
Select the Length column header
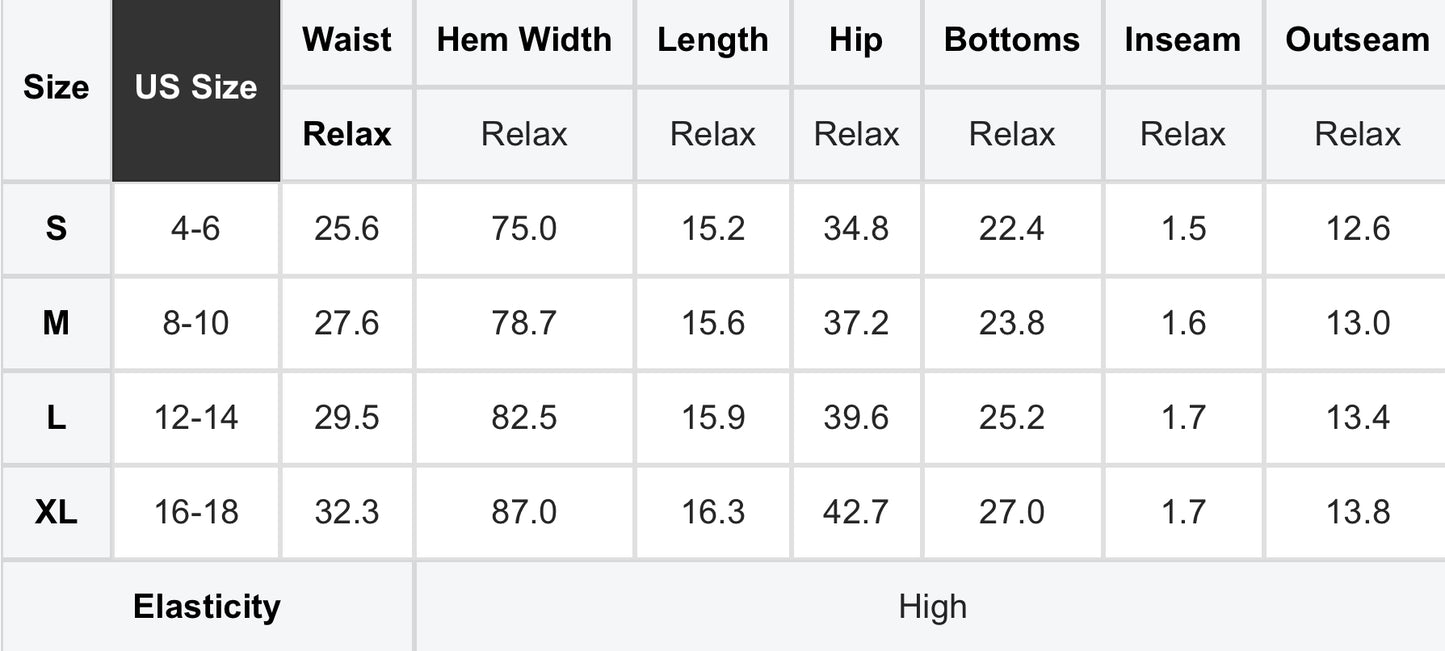pyautogui.click(x=713, y=41)
